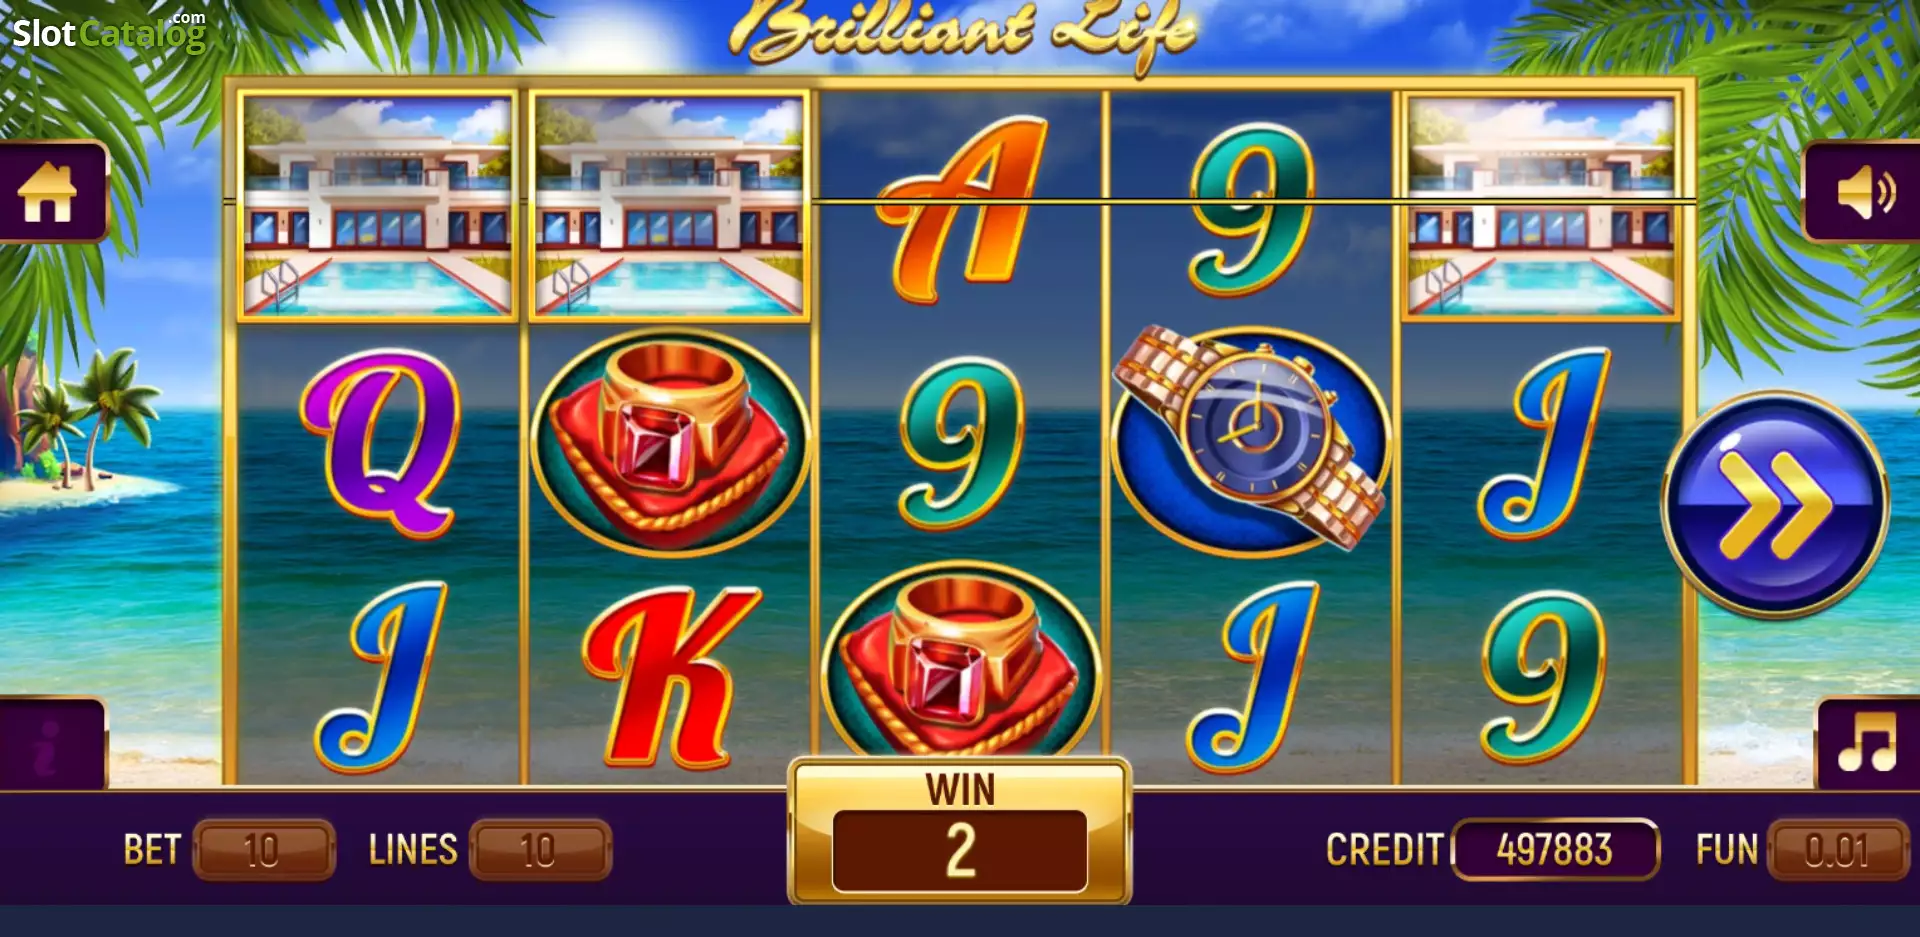1920x937 pixels.
Task: Toggle background music with note icon
Action: (1867, 742)
